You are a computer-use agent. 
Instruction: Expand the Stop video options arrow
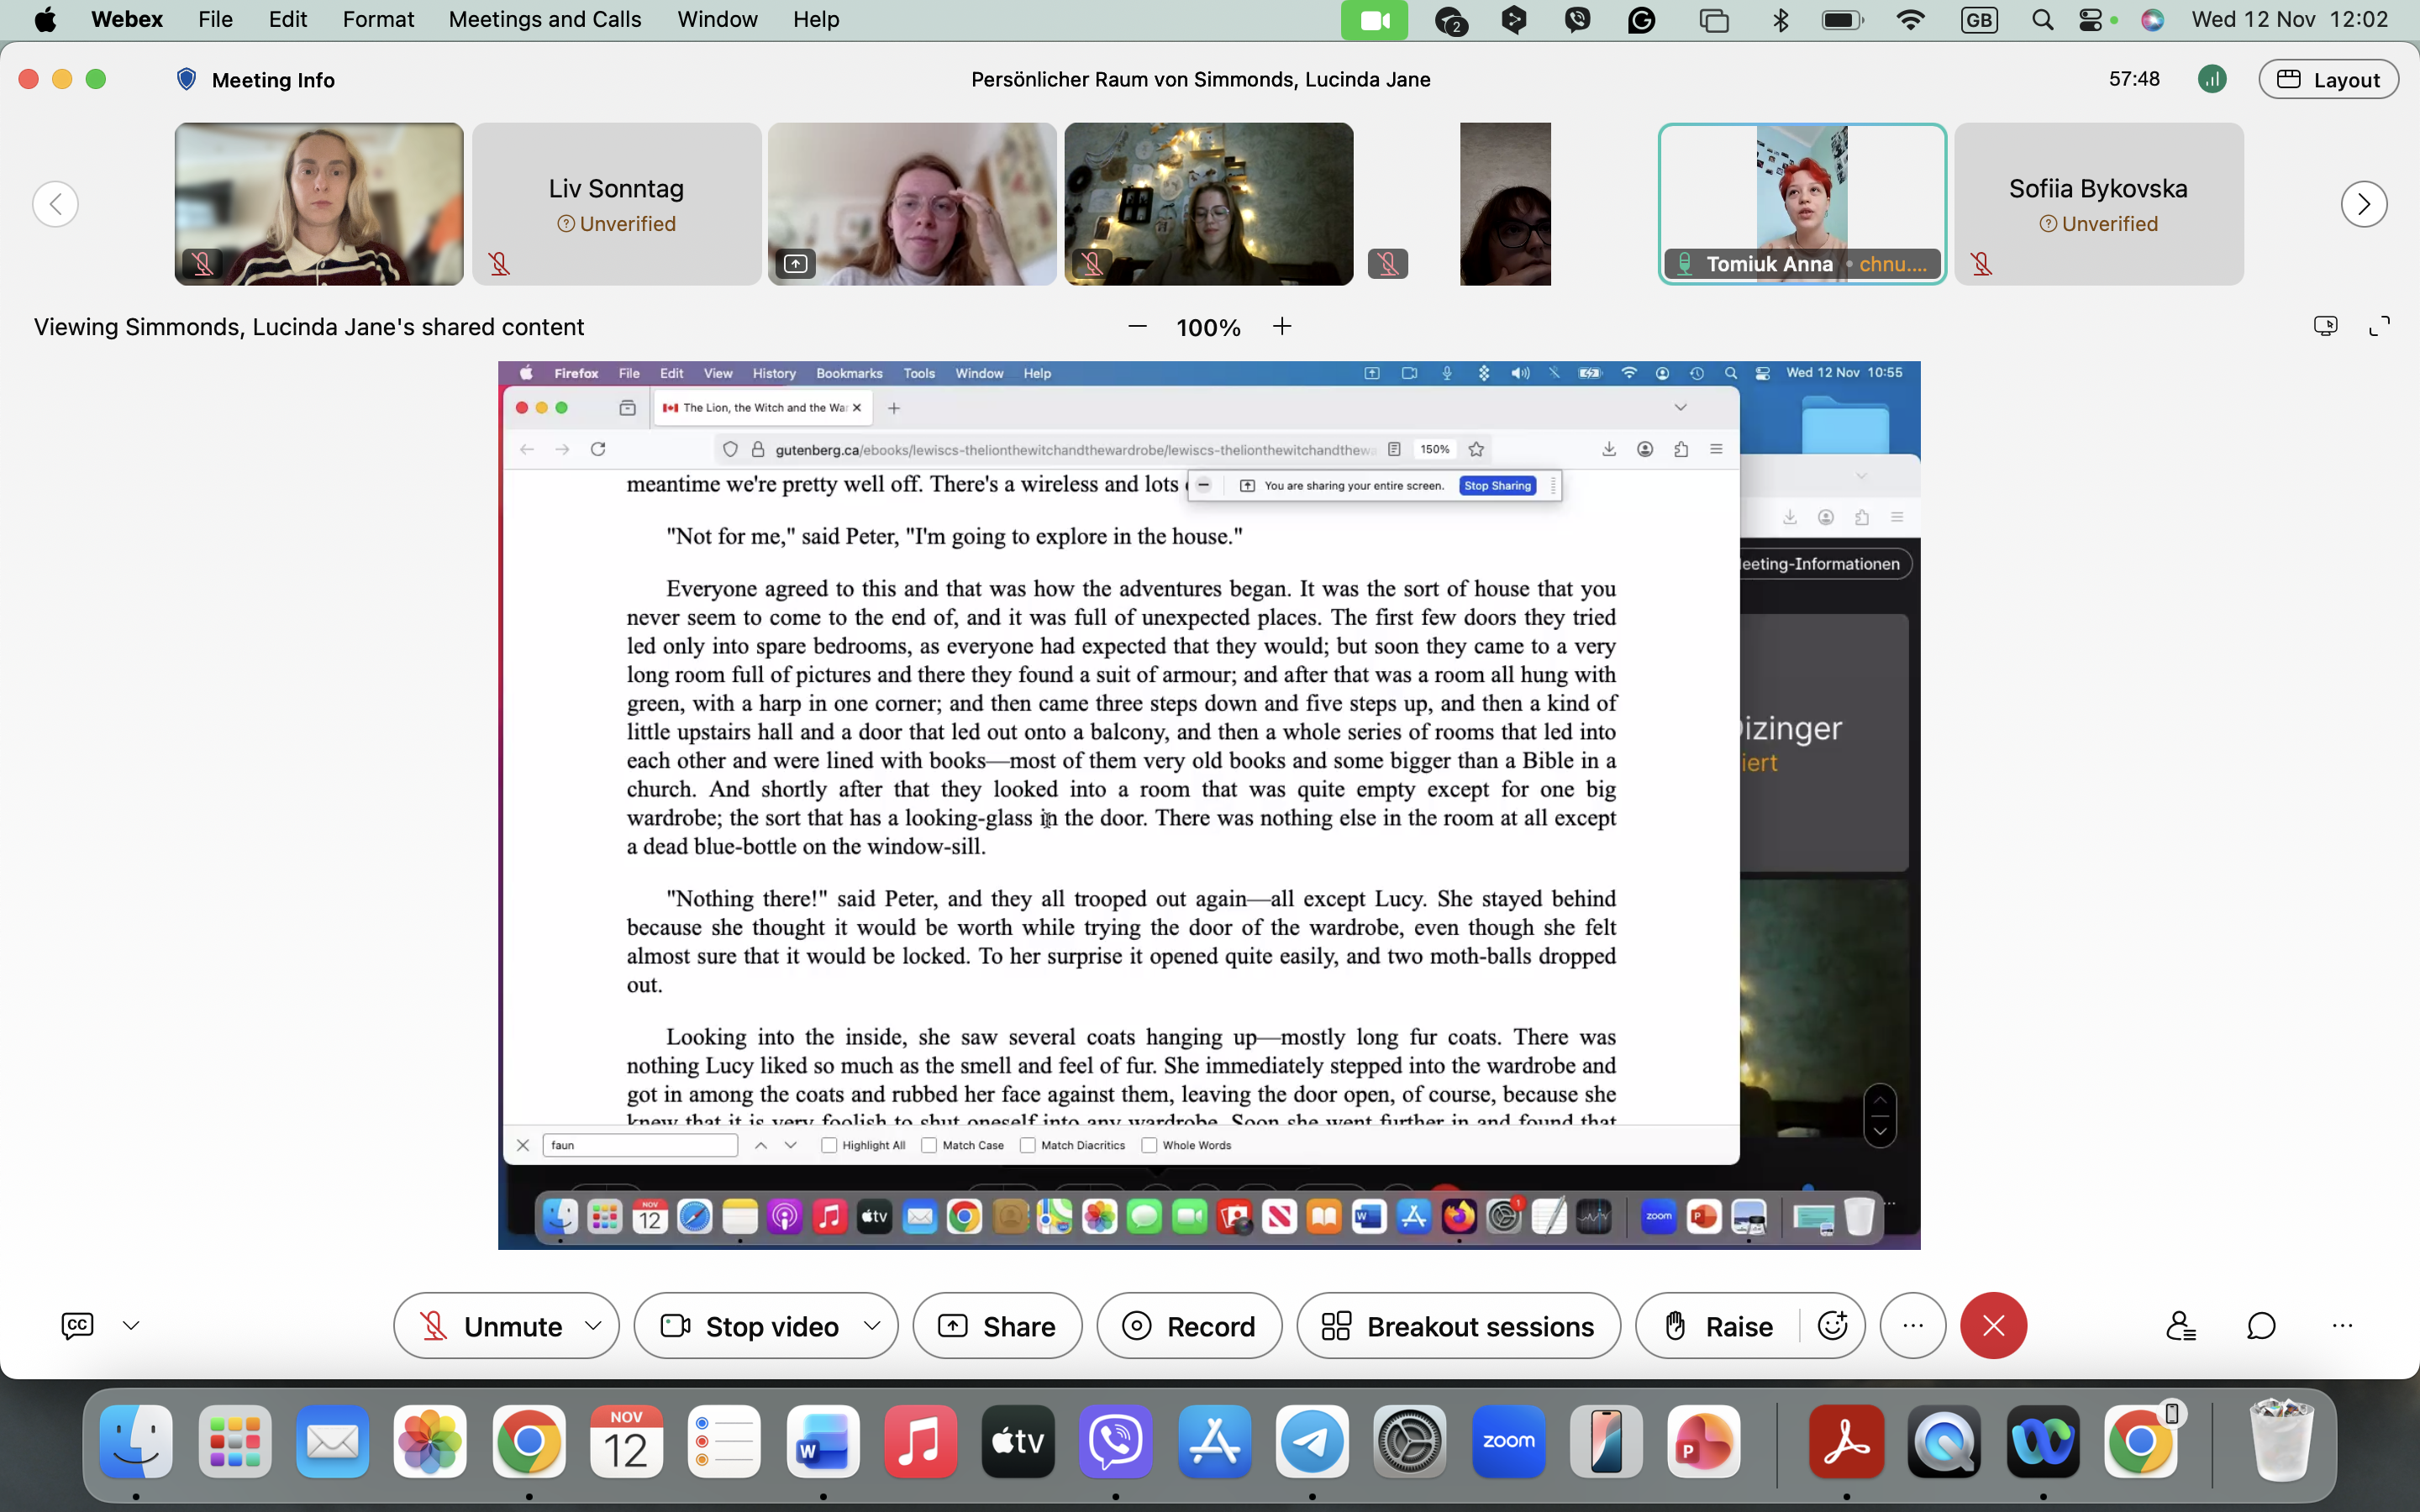pos(872,1326)
